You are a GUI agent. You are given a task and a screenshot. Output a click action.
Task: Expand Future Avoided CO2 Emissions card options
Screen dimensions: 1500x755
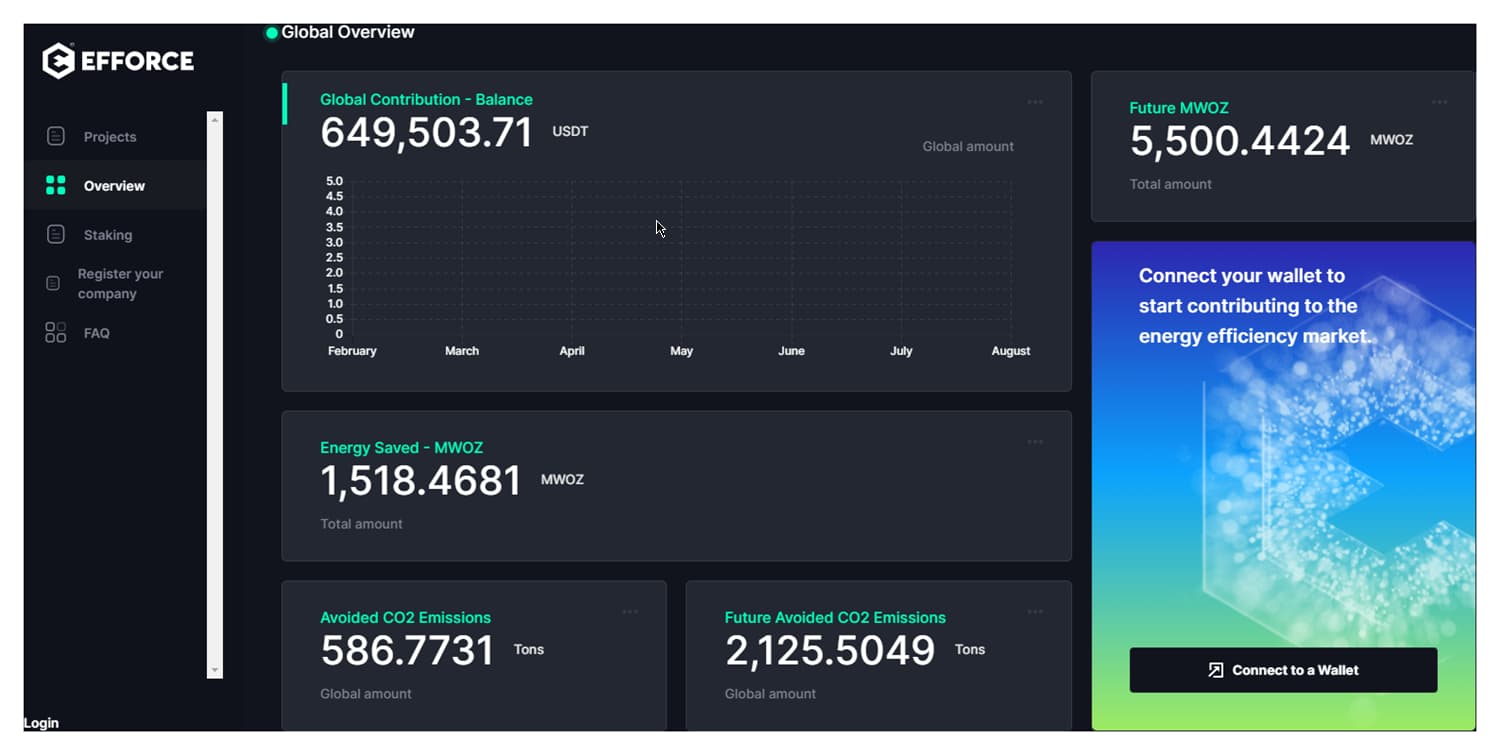1035,612
